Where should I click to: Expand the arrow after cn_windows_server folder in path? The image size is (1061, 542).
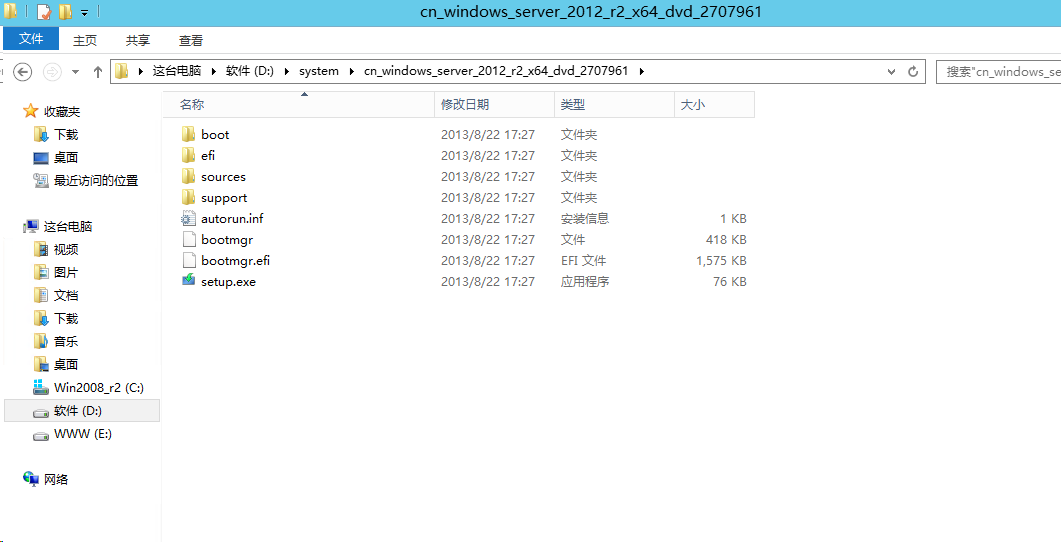click(x=641, y=71)
